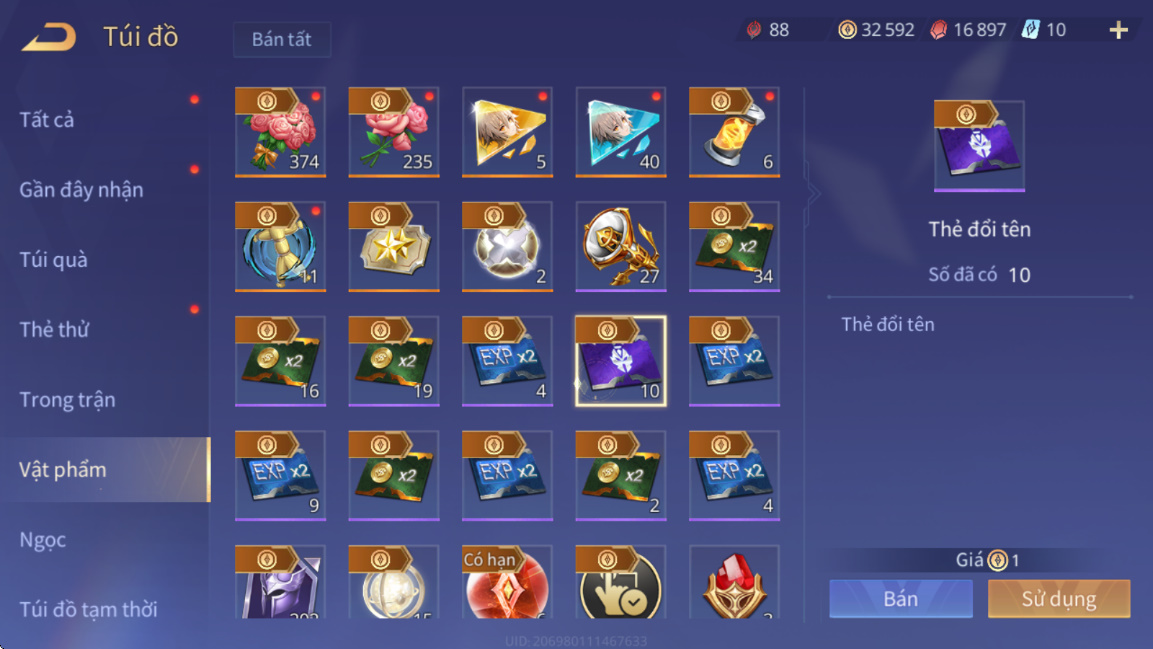Select the purple rename card with 10
1153x649 pixels.
(x=621, y=361)
